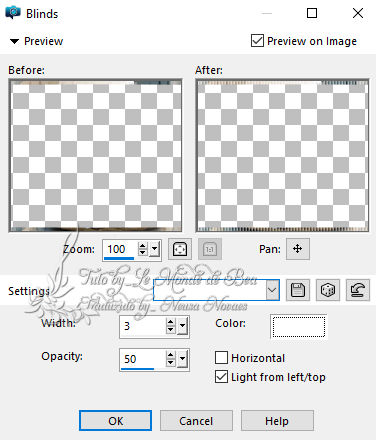Click OK to apply Blinds
Image resolution: width=376 pixels, height=440 pixels.
coord(115,421)
